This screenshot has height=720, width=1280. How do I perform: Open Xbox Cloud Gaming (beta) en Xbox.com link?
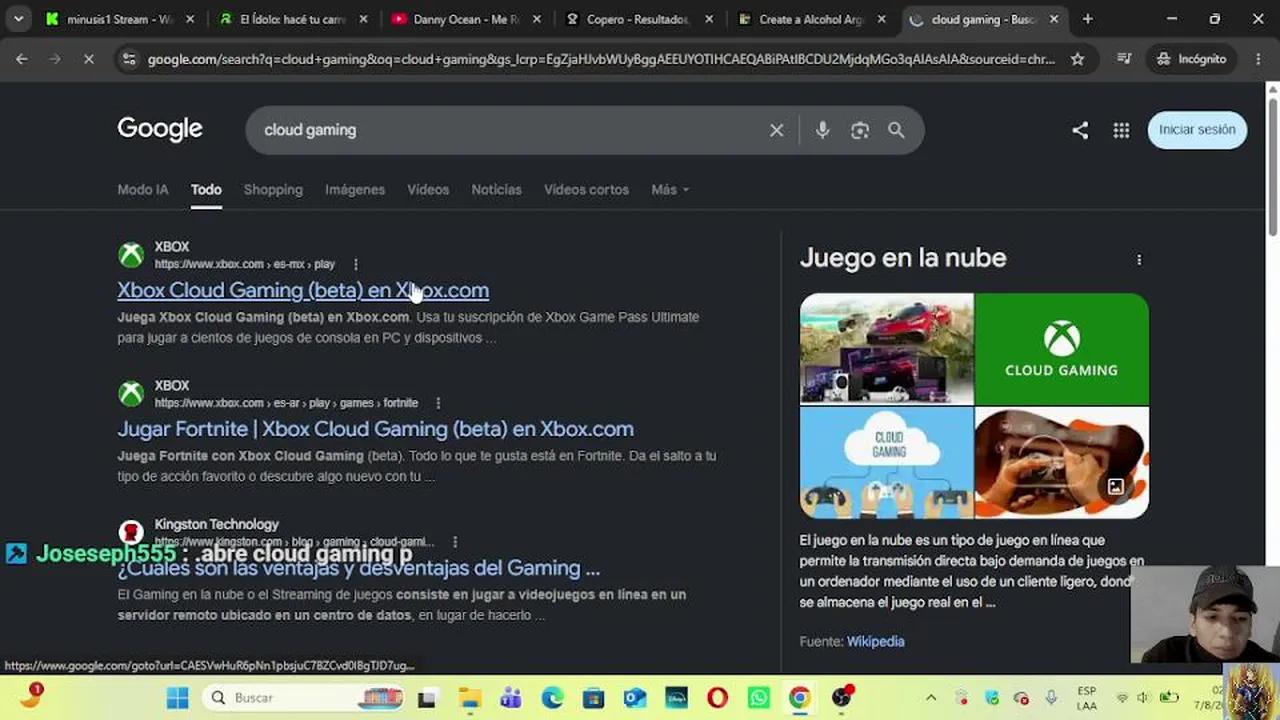click(x=303, y=290)
